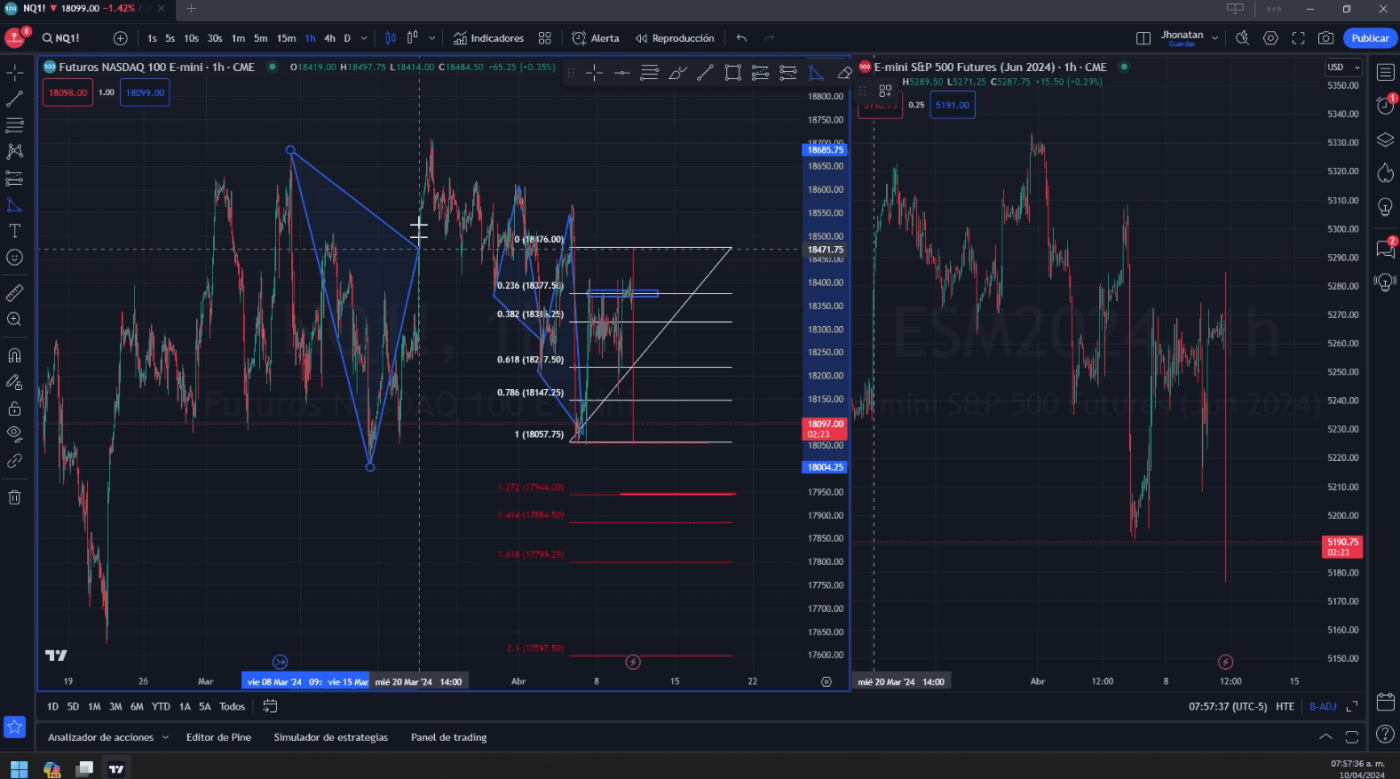Select the D timeframe
Image resolution: width=1400 pixels, height=779 pixels.
coord(347,38)
